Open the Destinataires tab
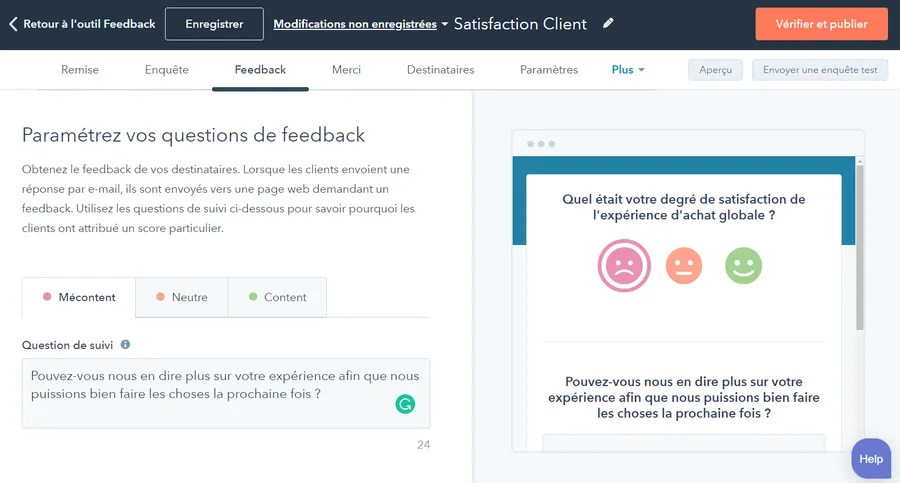Viewport: 900px width, 483px height. (440, 70)
